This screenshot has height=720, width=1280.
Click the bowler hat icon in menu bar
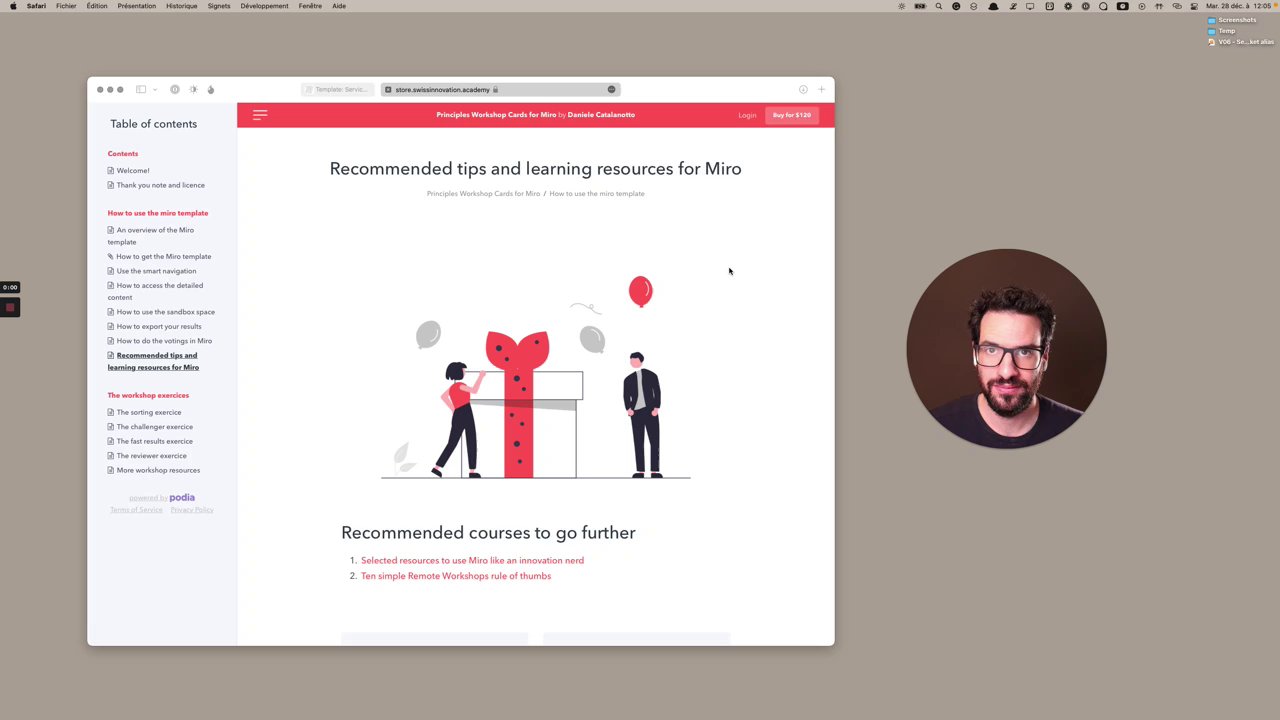[993, 6]
